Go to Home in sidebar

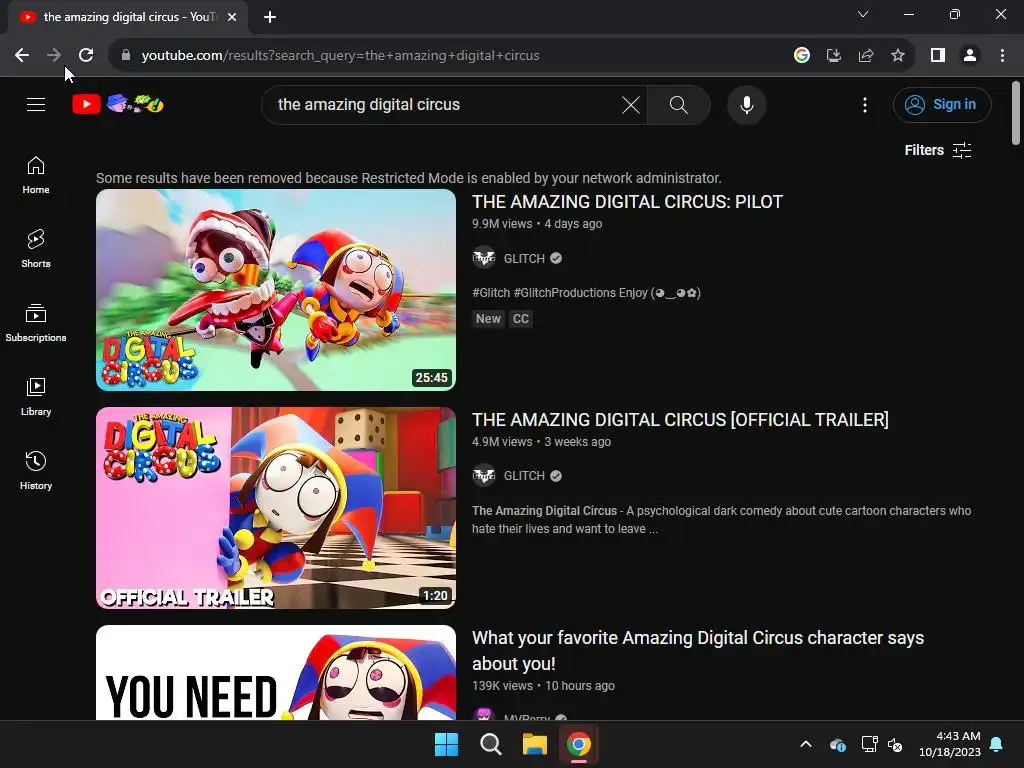(36, 175)
